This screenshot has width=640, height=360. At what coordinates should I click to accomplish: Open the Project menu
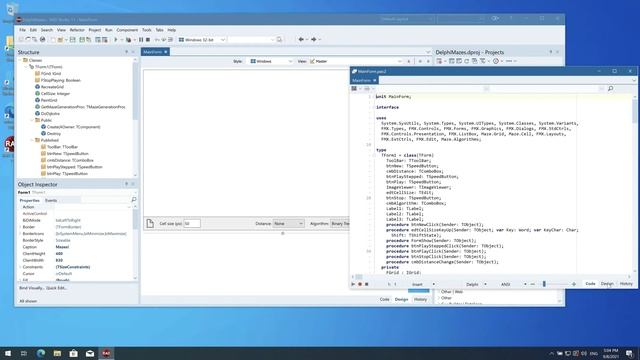point(95,30)
